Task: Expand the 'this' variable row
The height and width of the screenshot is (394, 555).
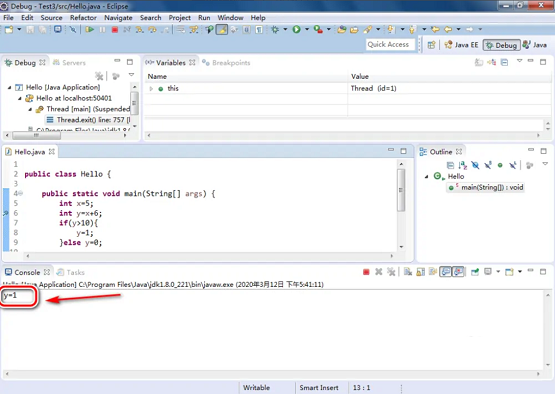Action: click(151, 88)
